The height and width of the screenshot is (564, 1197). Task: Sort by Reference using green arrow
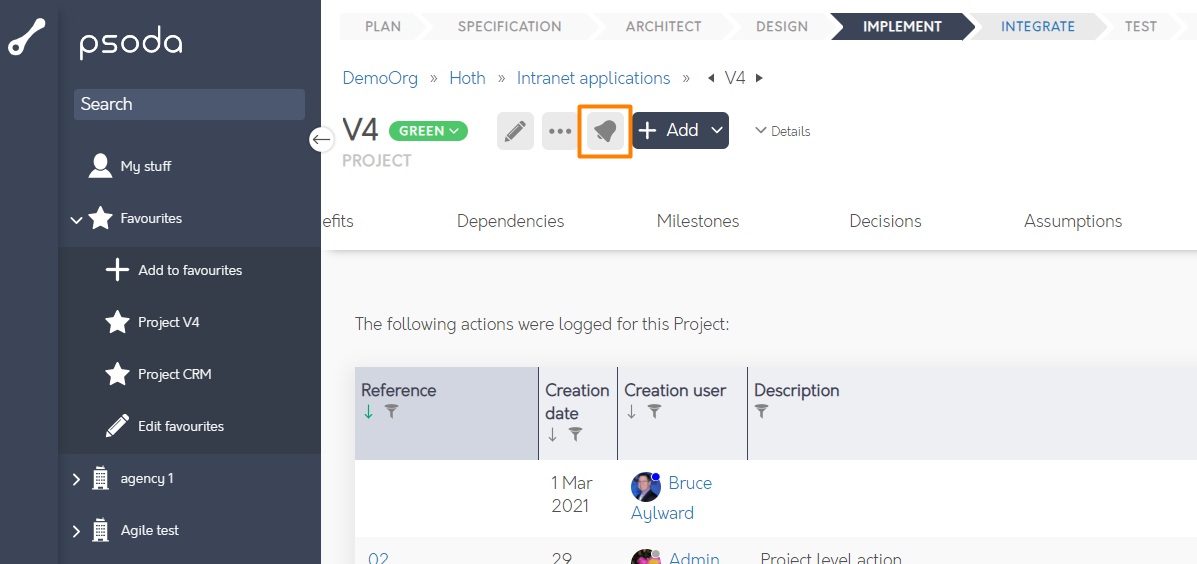tap(369, 412)
